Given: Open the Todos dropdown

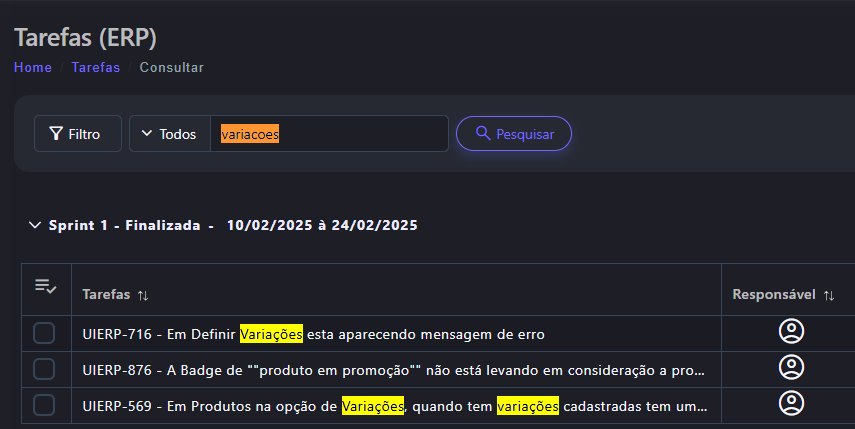Looking at the screenshot, I should [169, 133].
